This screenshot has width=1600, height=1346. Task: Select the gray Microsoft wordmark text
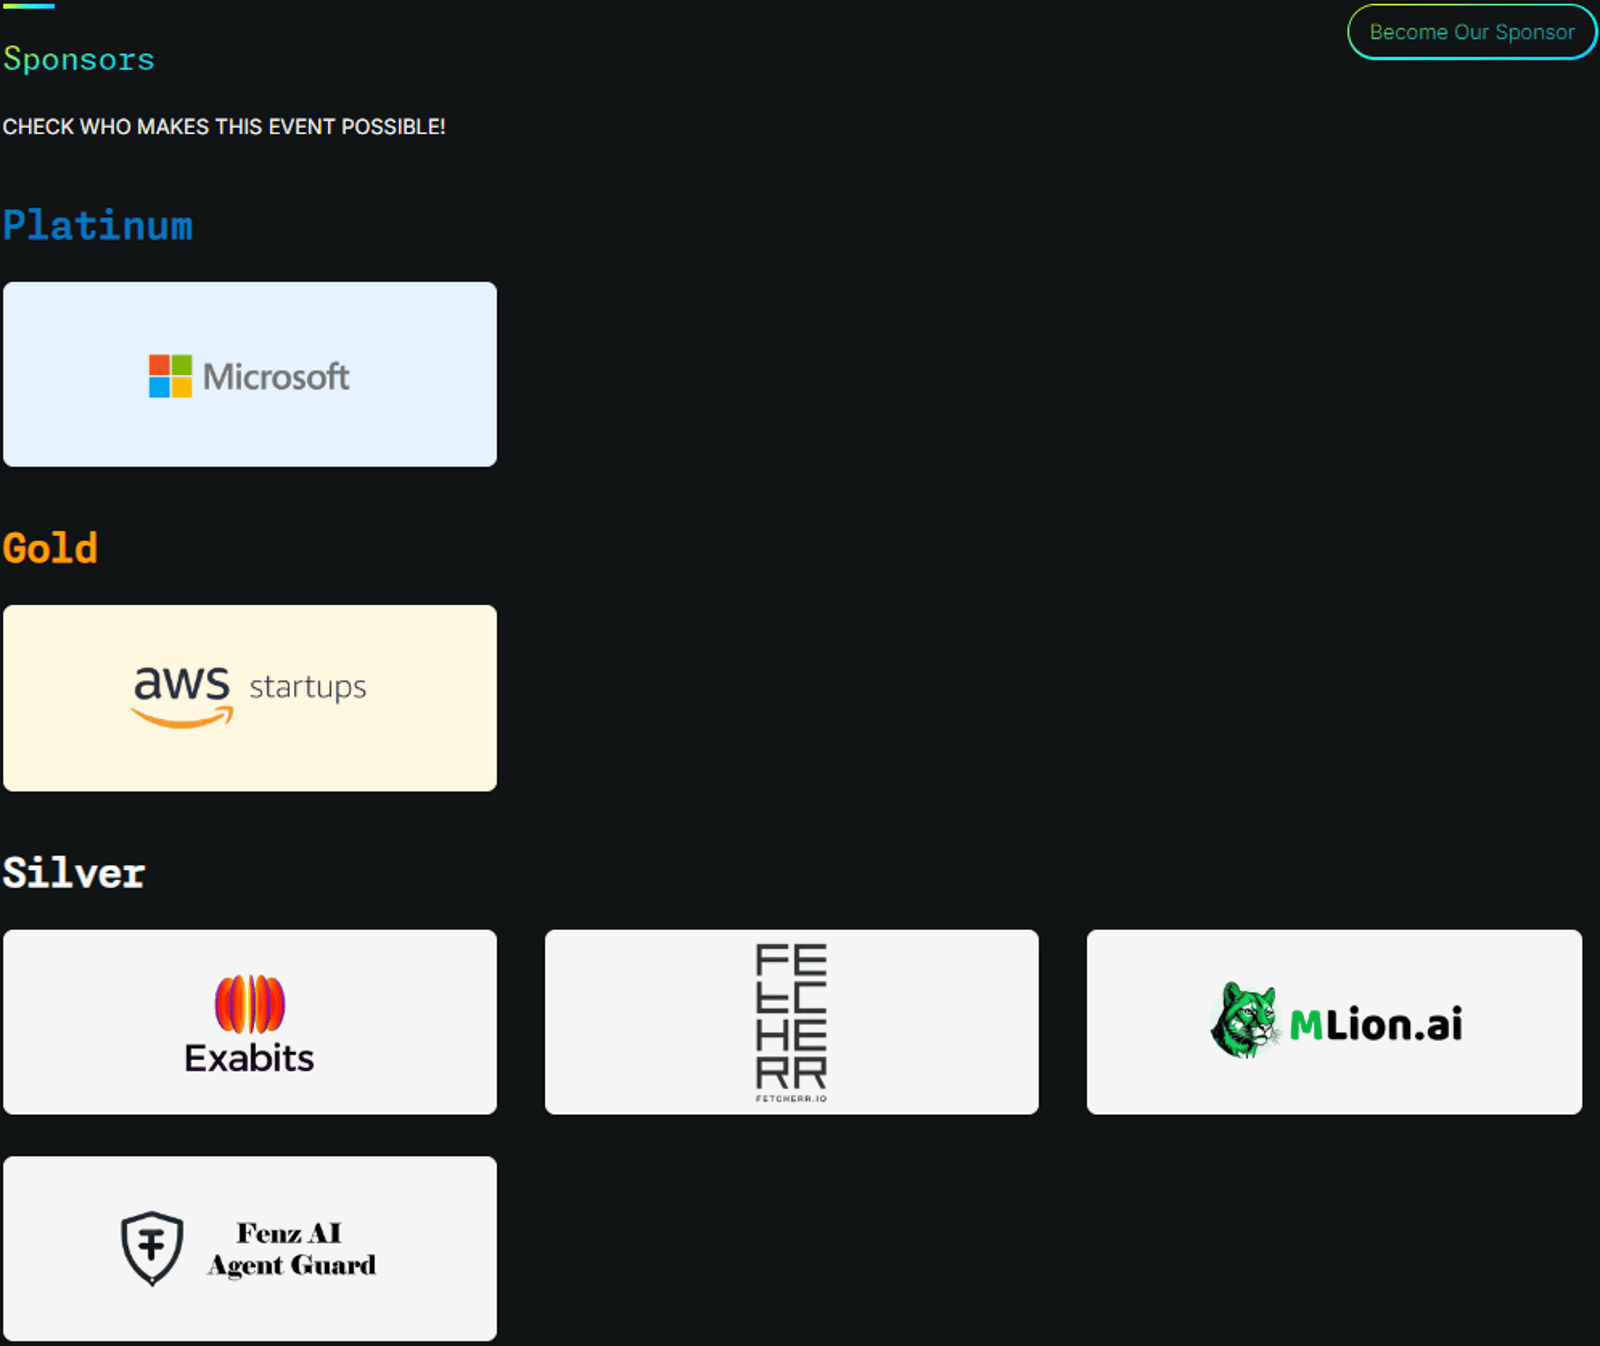pos(276,377)
